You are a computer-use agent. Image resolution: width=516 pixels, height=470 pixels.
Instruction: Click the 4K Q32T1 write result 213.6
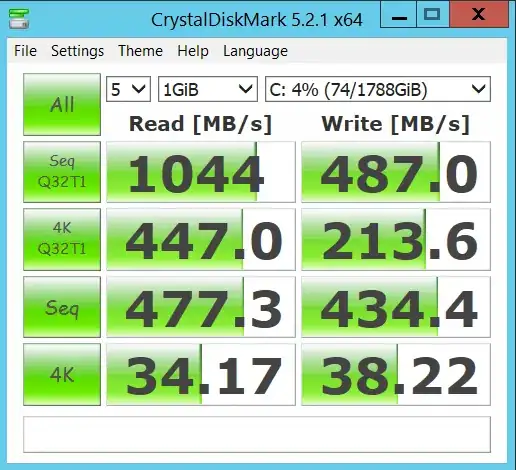coord(396,239)
